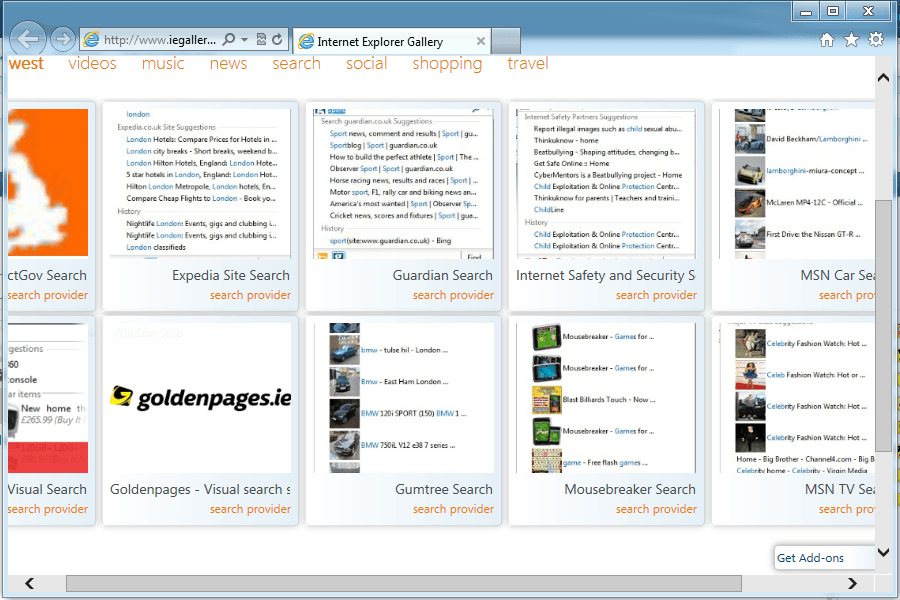Viewport: 900px width, 600px height.
Task: Open the shopping category
Action: [x=447, y=64]
